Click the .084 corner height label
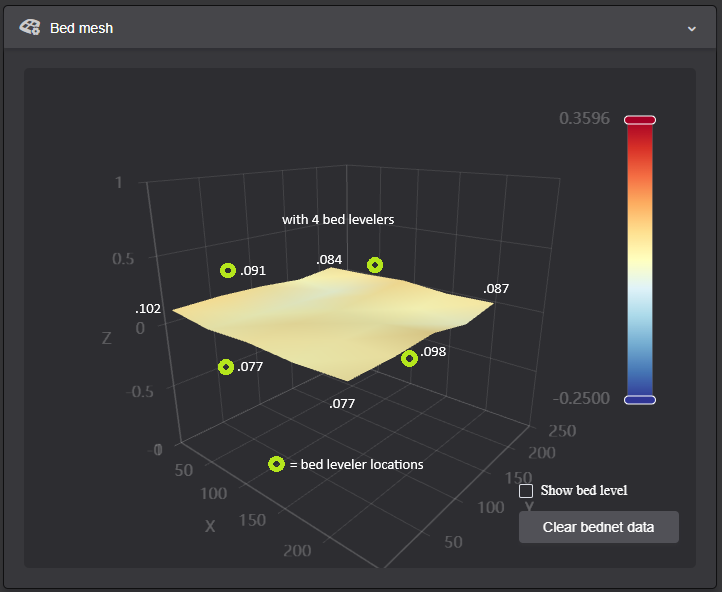The width and height of the screenshot is (722, 592). [329, 260]
